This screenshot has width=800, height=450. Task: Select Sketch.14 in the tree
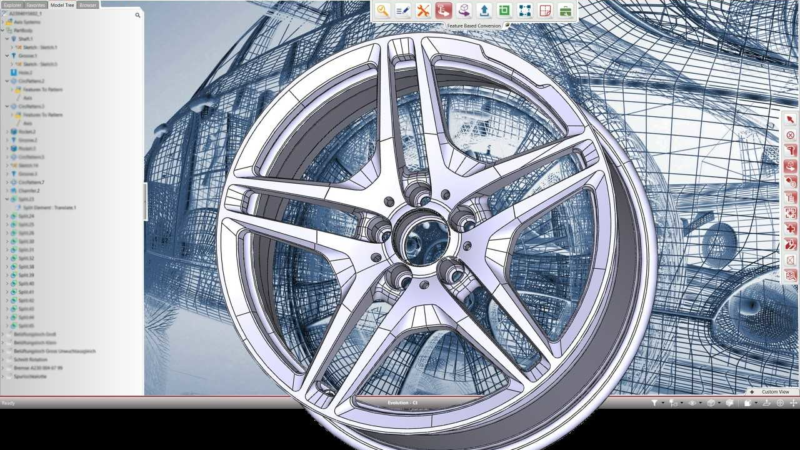[x=29, y=165]
